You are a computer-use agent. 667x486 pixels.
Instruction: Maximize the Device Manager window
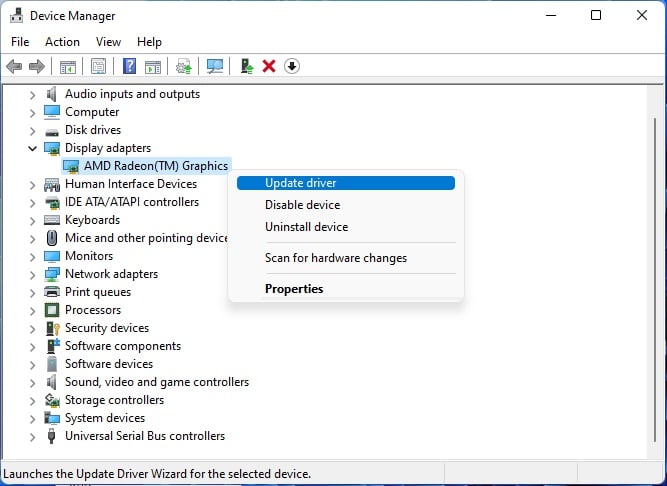pyautogui.click(x=596, y=15)
